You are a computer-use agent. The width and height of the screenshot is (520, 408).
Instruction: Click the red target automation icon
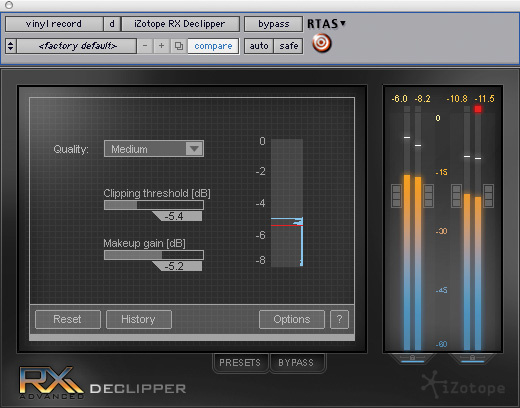click(x=322, y=43)
